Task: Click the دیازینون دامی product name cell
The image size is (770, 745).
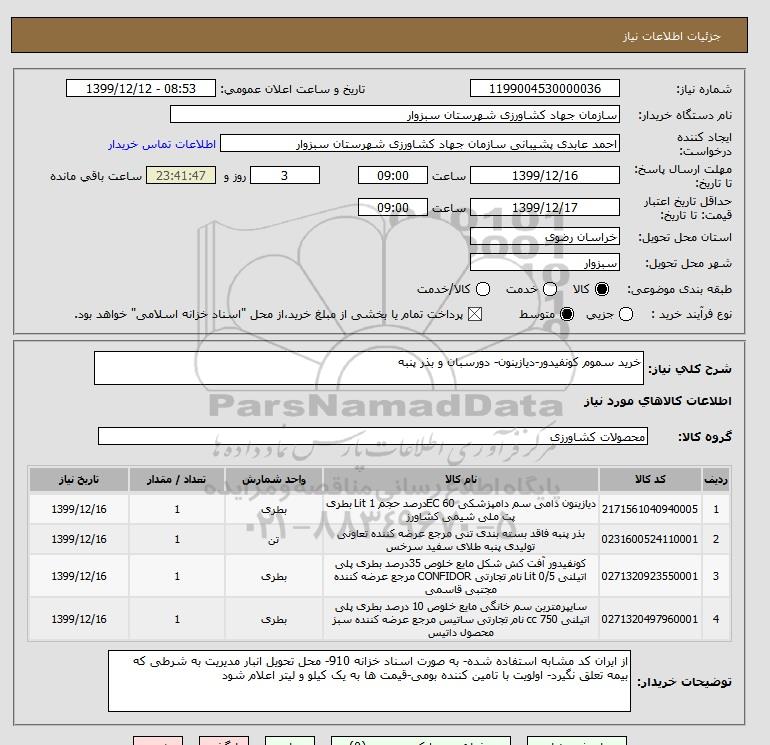Action: tap(461, 509)
